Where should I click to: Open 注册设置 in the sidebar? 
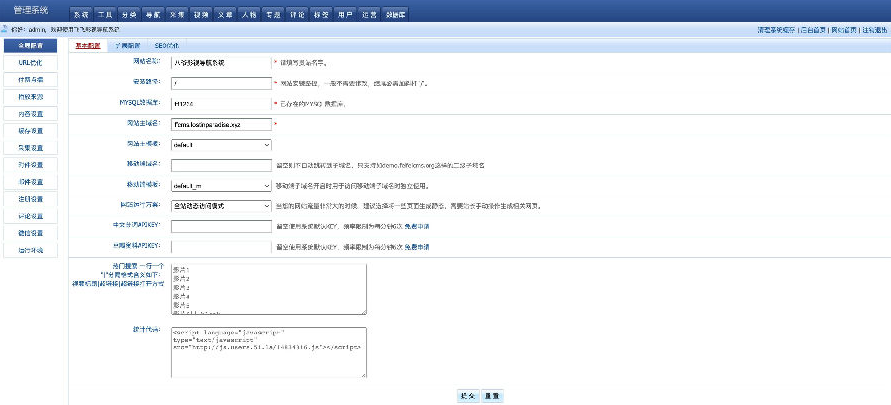(x=31, y=199)
